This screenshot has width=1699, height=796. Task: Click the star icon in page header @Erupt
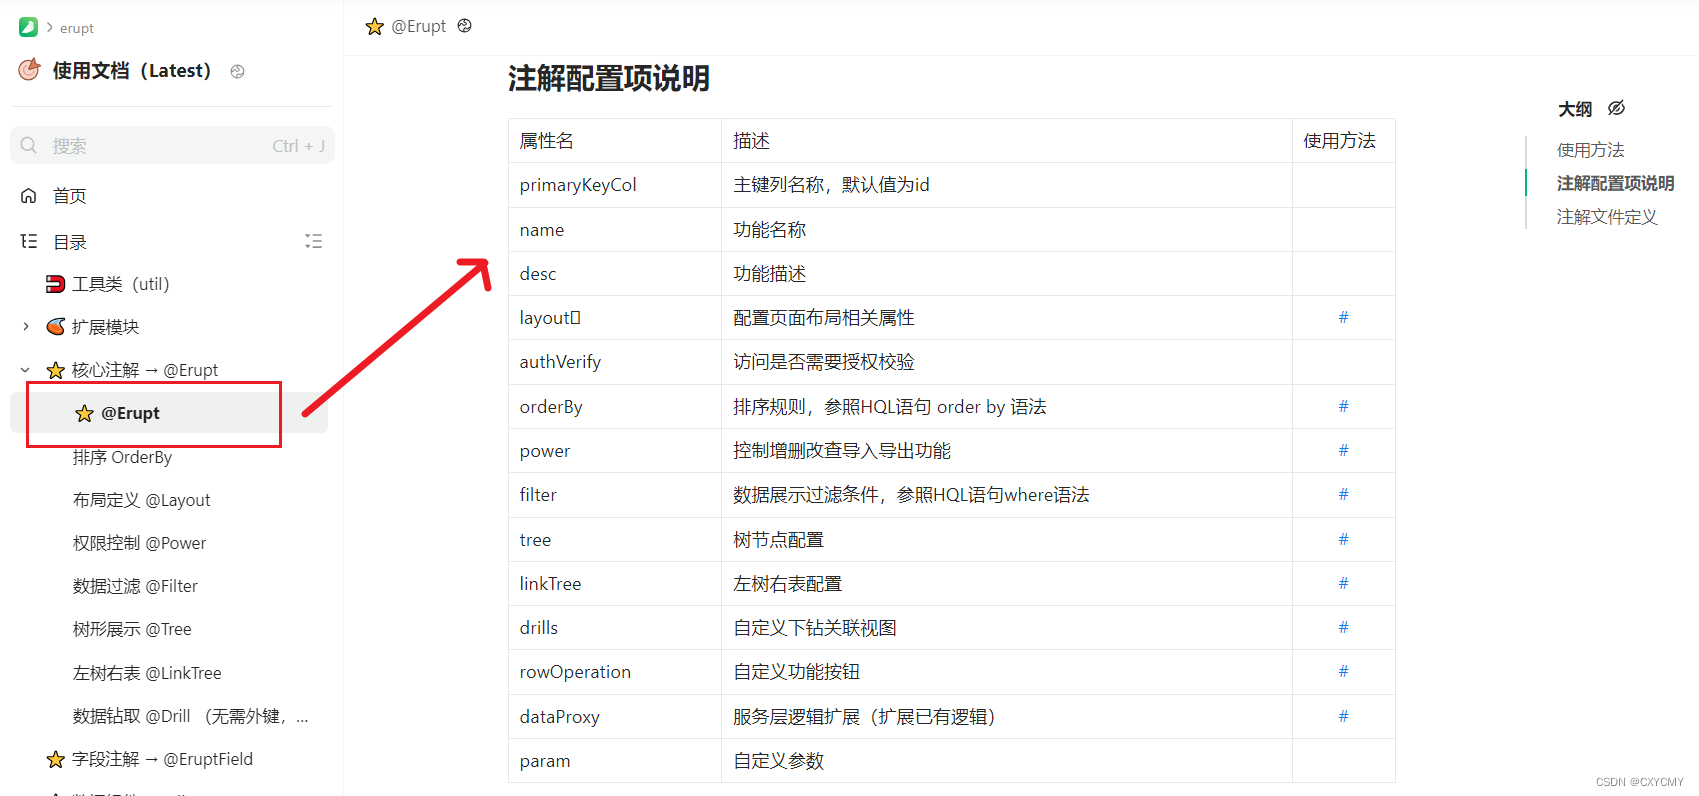pyautogui.click(x=375, y=26)
